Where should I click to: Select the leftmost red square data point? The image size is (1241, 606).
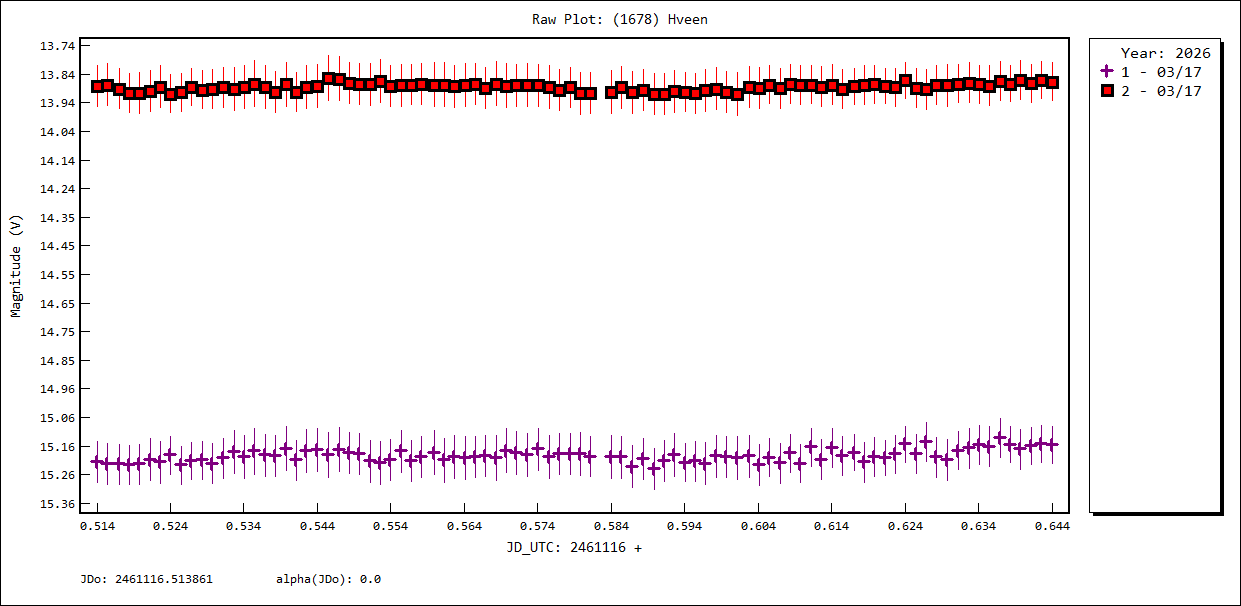[97, 87]
